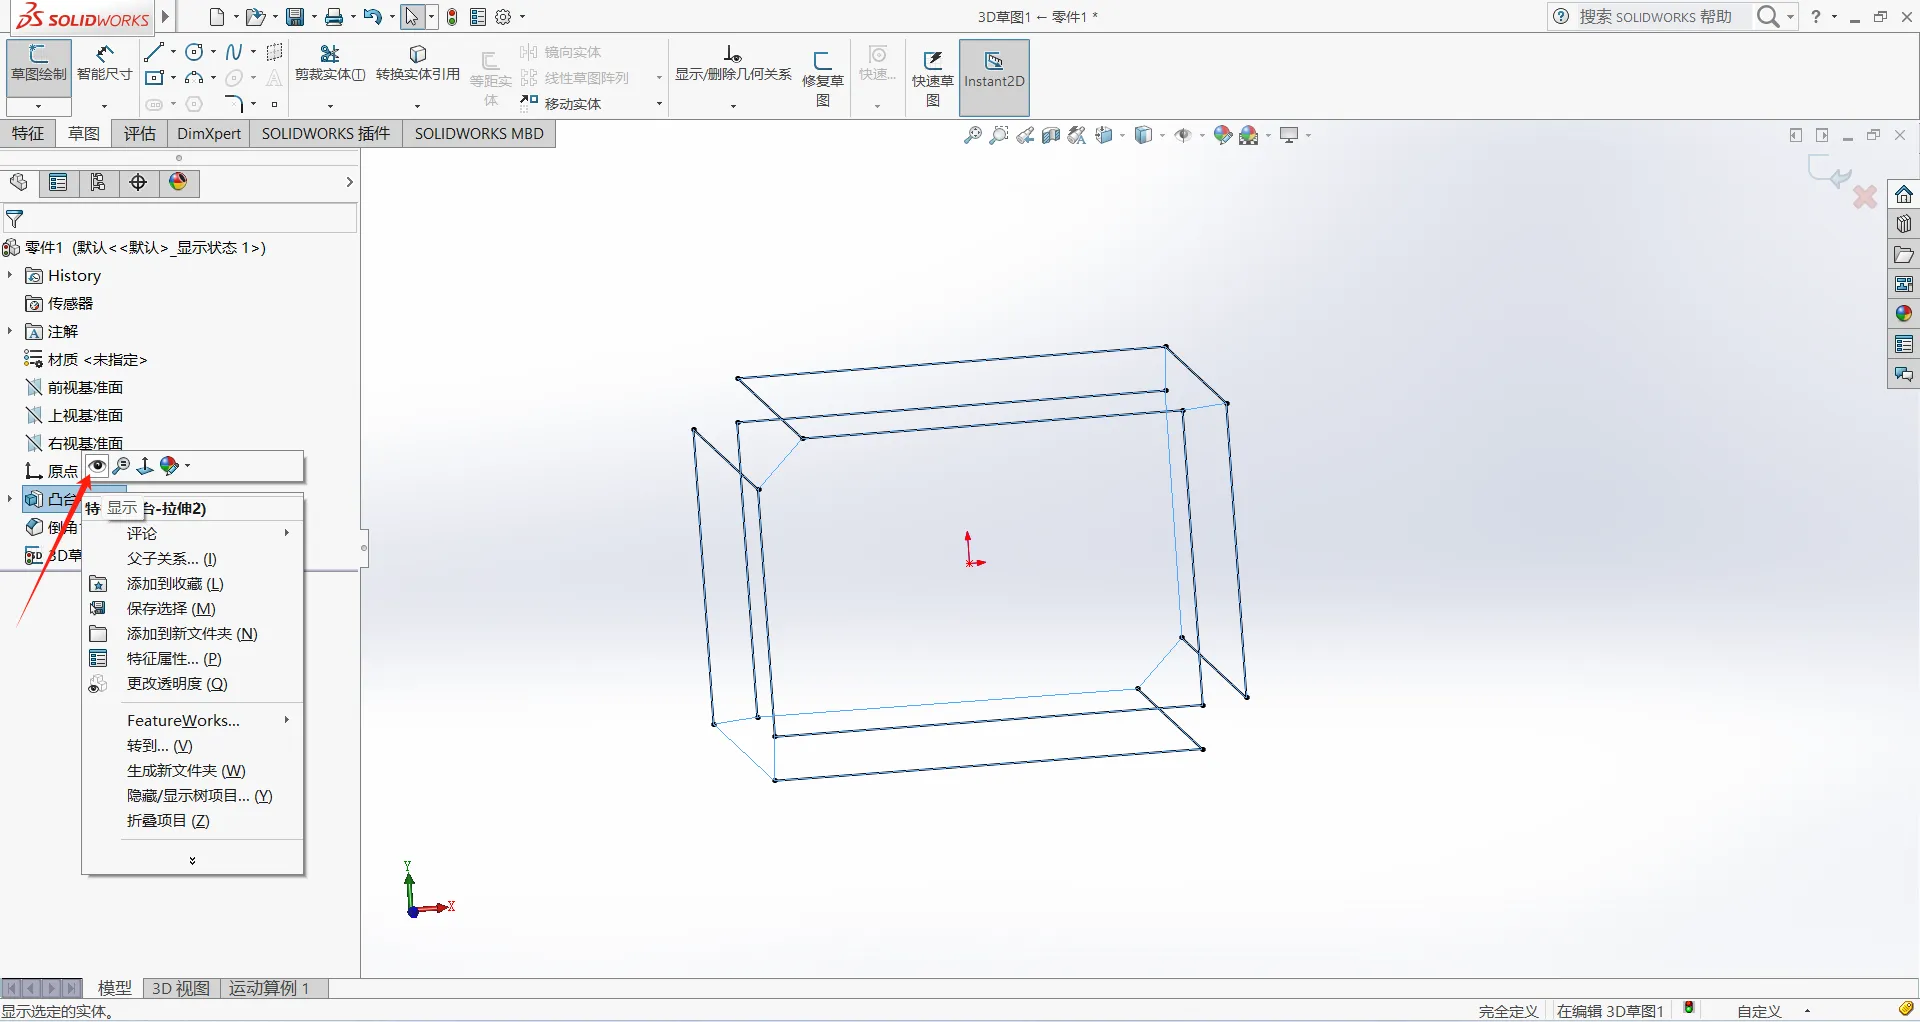Click the Zoom to Selection icon in context toolbar

[x=121, y=466]
